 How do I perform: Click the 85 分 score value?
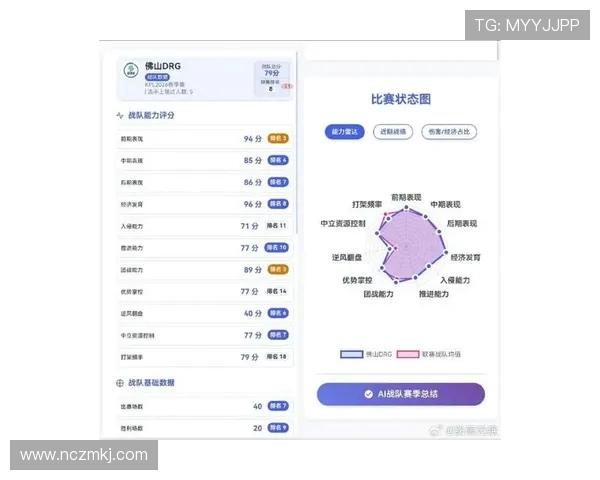pos(253,160)
